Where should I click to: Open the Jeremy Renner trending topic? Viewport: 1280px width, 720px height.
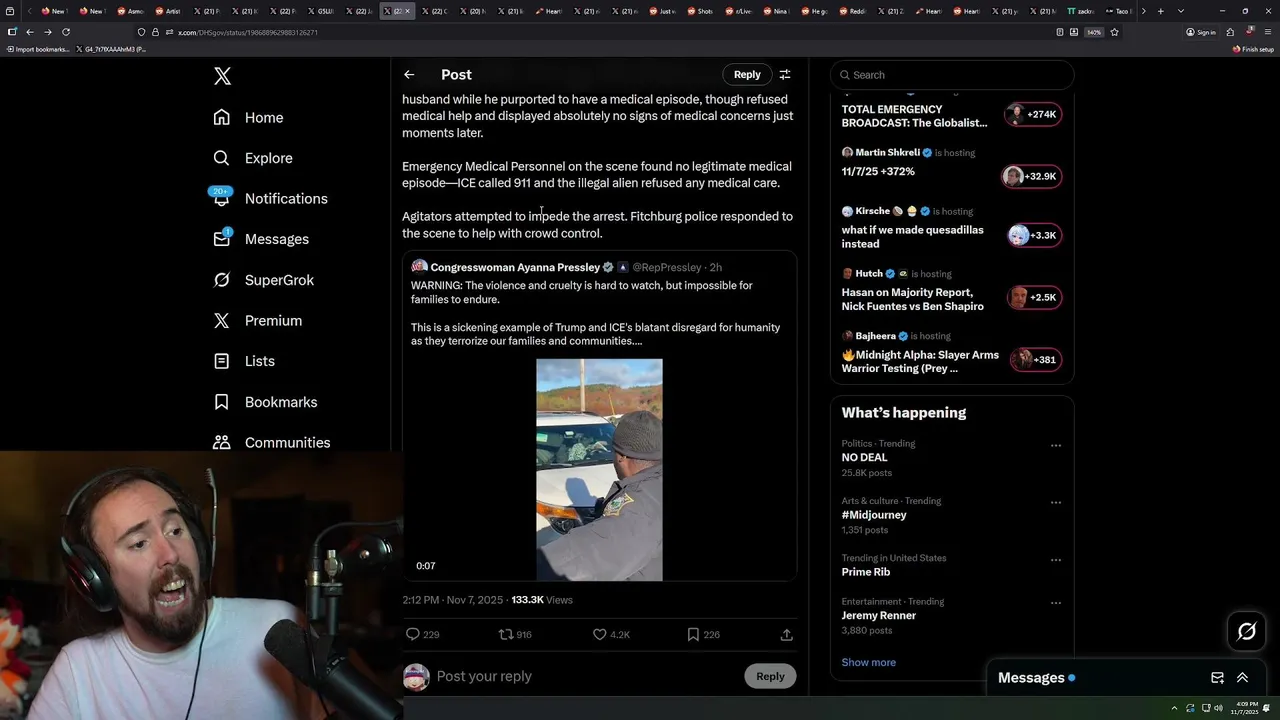pyautogui.click(x=878, y=615)
